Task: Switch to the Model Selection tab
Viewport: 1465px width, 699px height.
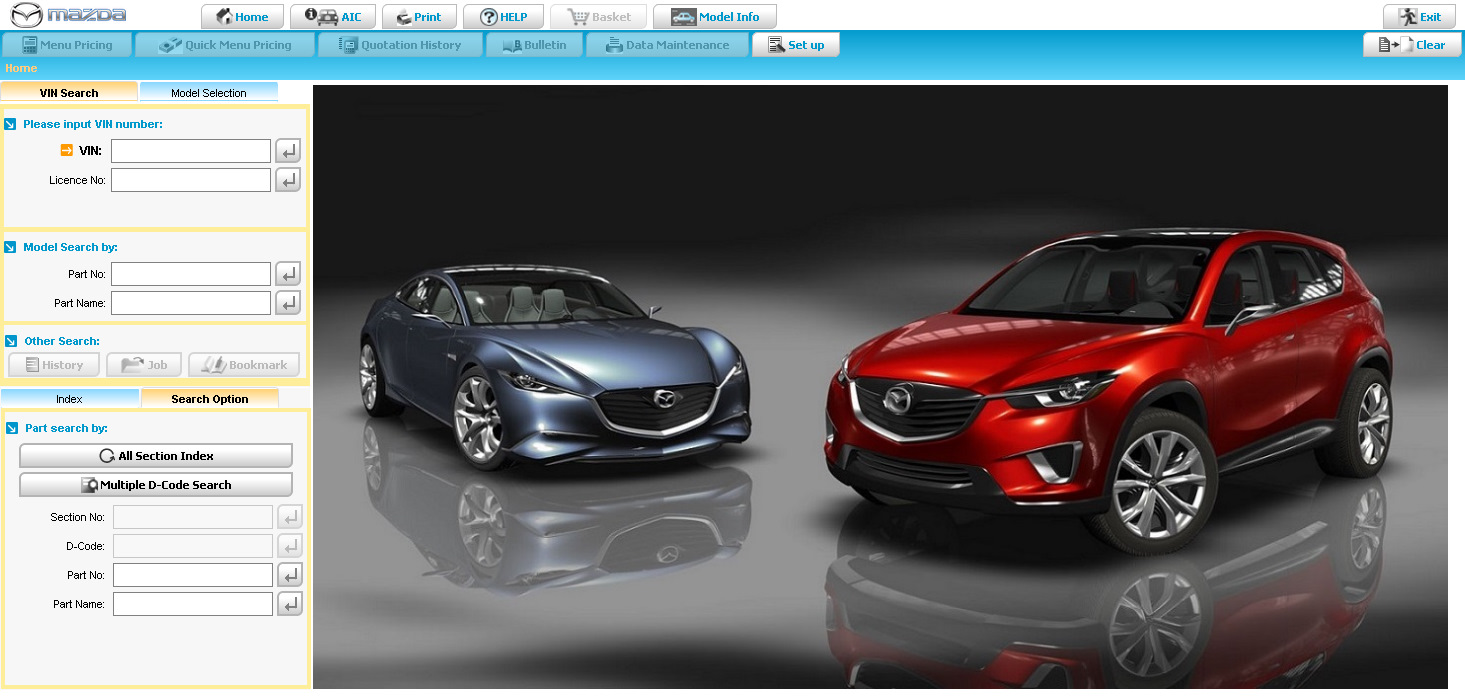Action: (208, 92)
